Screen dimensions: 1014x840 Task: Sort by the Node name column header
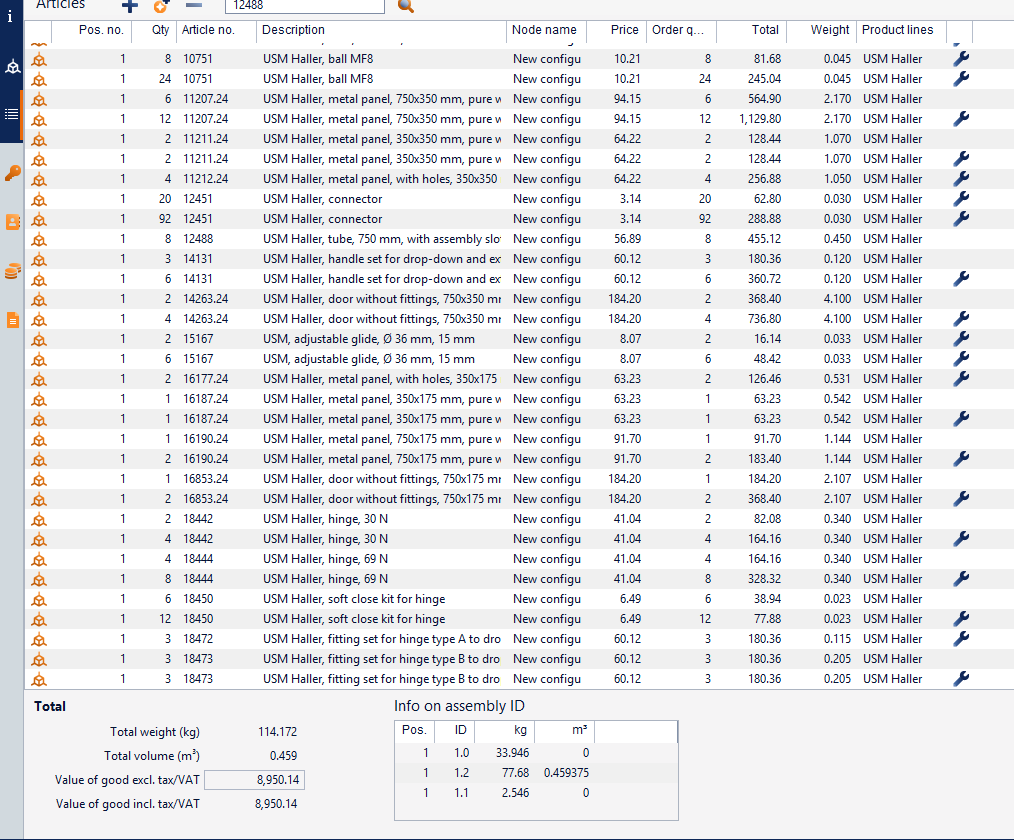546,30
